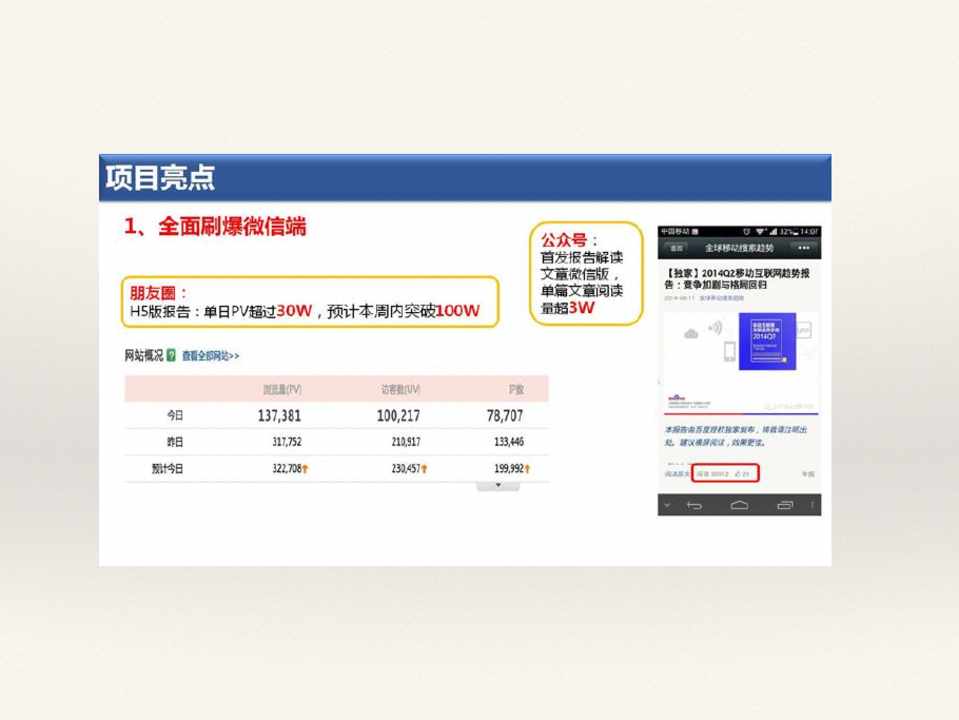Screen dimensions: 959x720
Task: Click the orange up arrow next to 322,708
Action: [x=305, y=468]
